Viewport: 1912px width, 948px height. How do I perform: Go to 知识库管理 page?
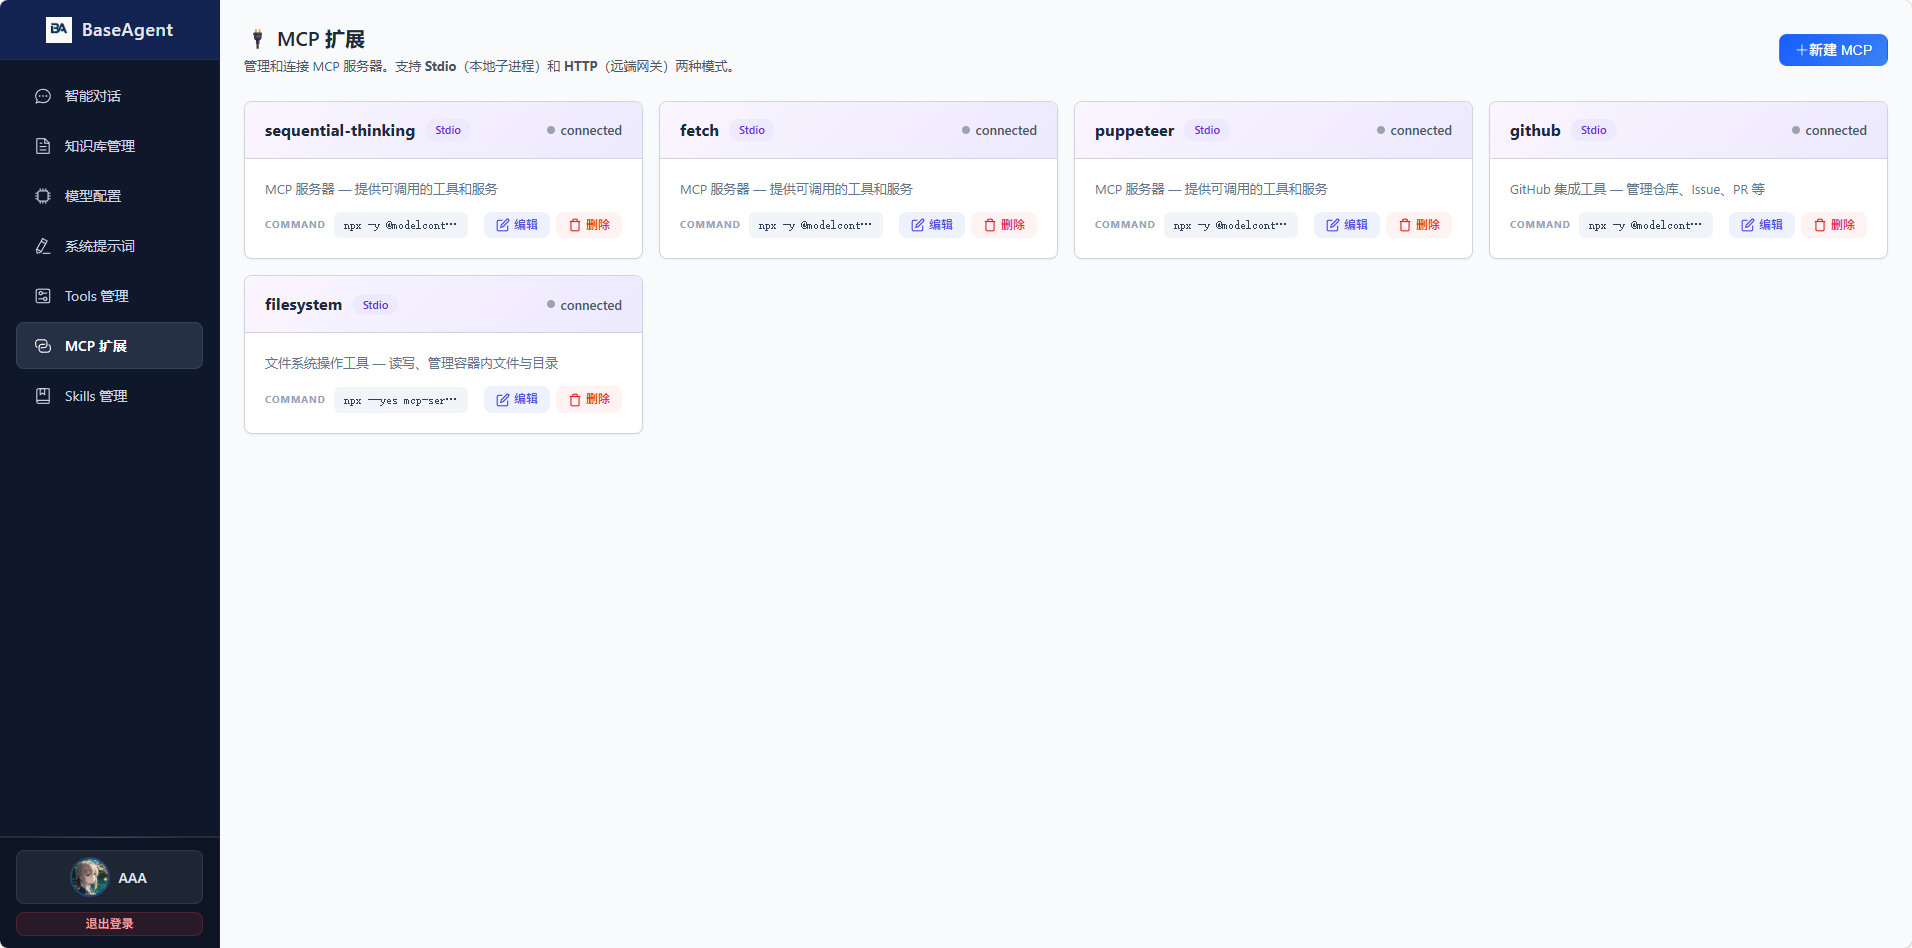coord(109,146)
